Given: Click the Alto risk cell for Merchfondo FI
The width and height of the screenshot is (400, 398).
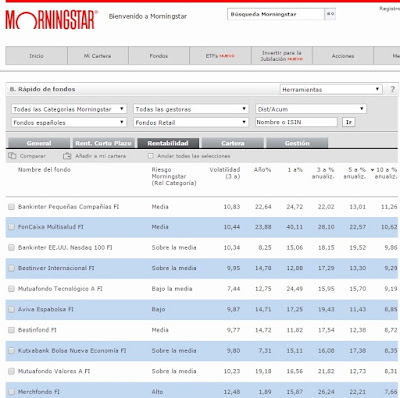Looking at the screenshot, I should tap(157, 392).
